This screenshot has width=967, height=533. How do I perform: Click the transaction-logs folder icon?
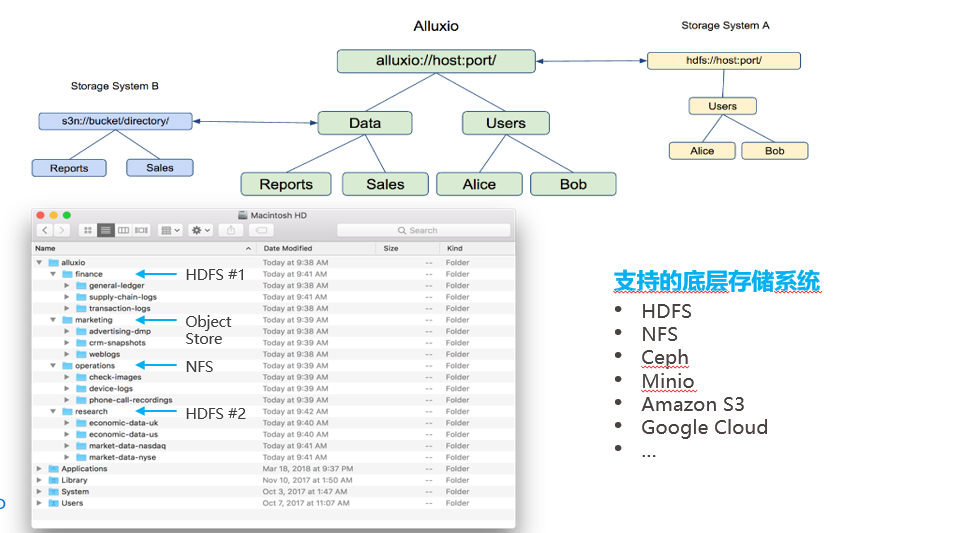point(81,308)
